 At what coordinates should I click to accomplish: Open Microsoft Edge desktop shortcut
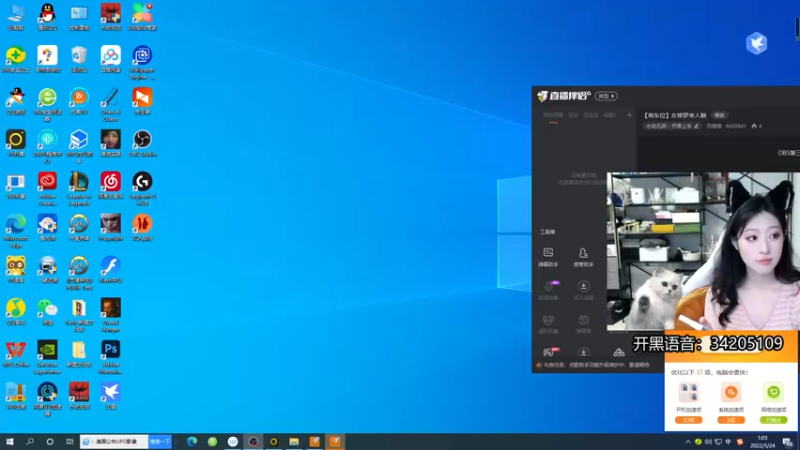16,231
